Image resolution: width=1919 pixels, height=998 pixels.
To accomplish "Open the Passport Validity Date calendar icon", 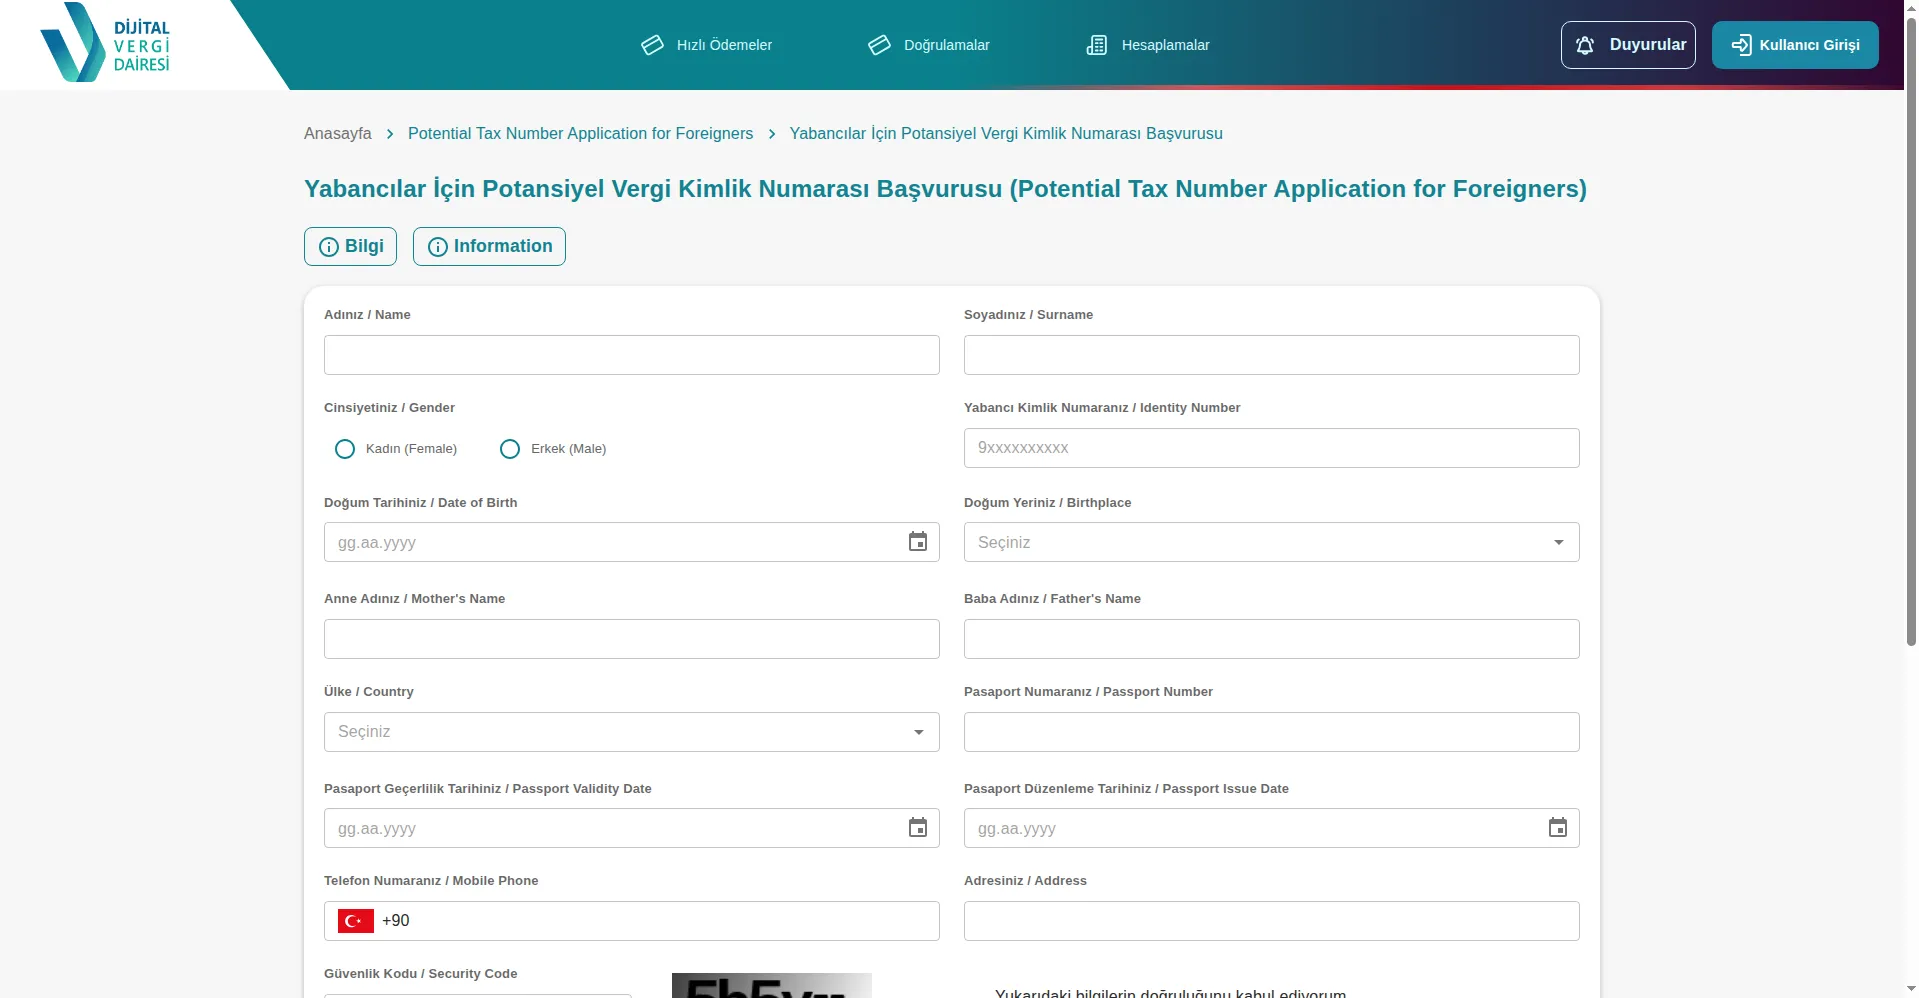I will point(918,828).
